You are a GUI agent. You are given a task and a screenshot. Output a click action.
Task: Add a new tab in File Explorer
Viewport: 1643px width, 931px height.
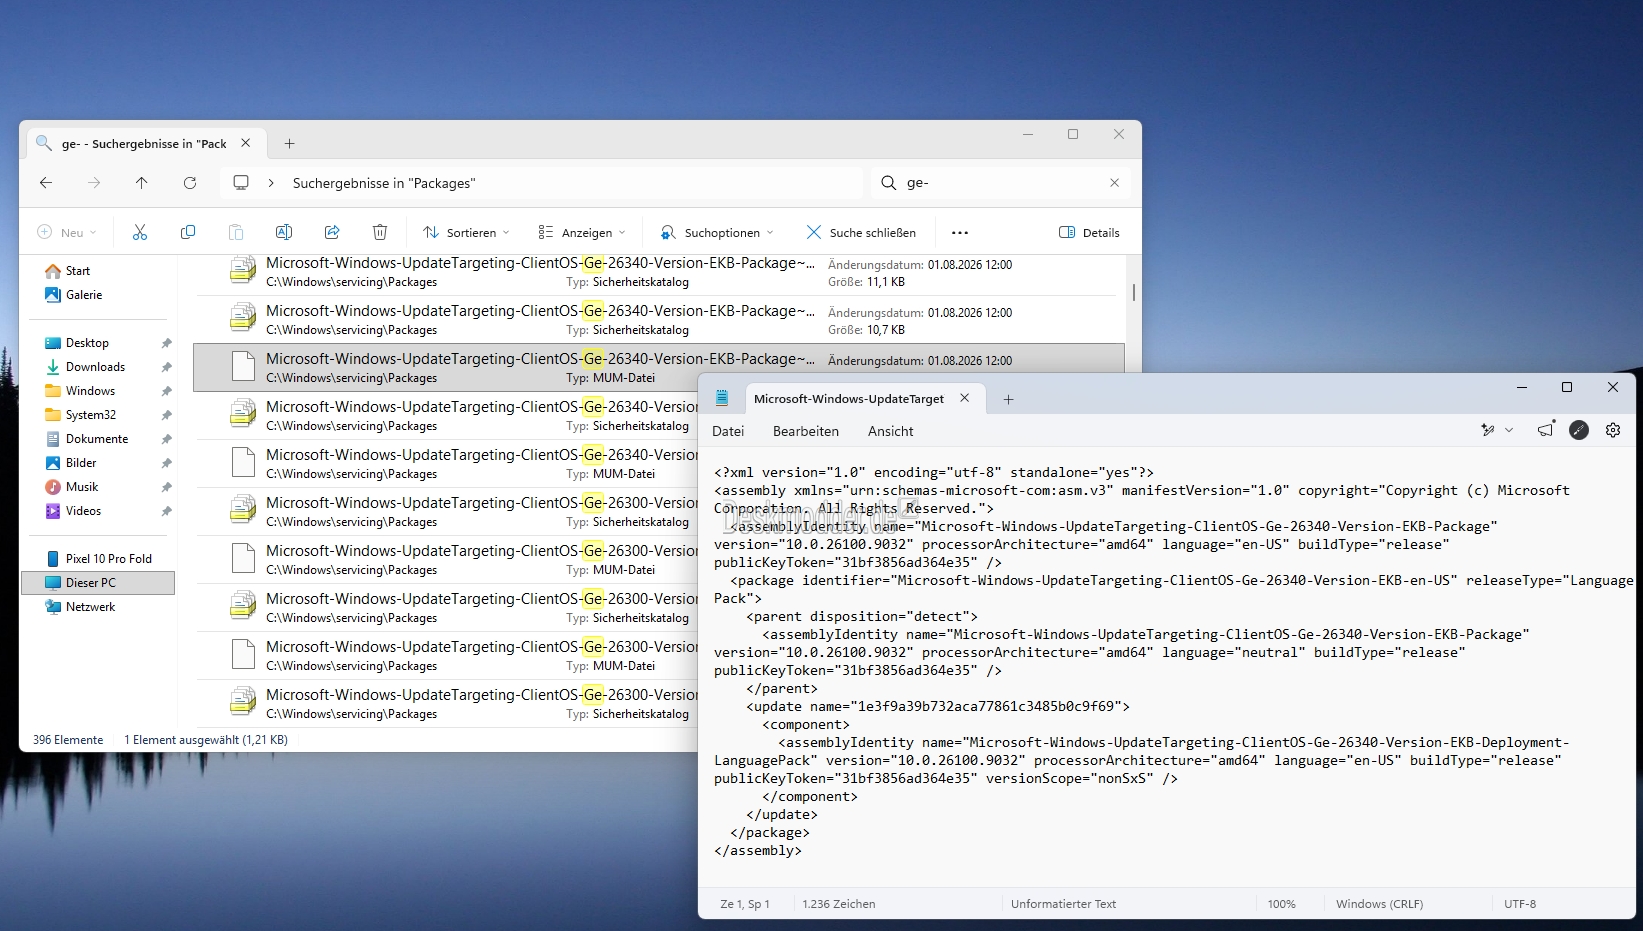[x=289, y=144]
